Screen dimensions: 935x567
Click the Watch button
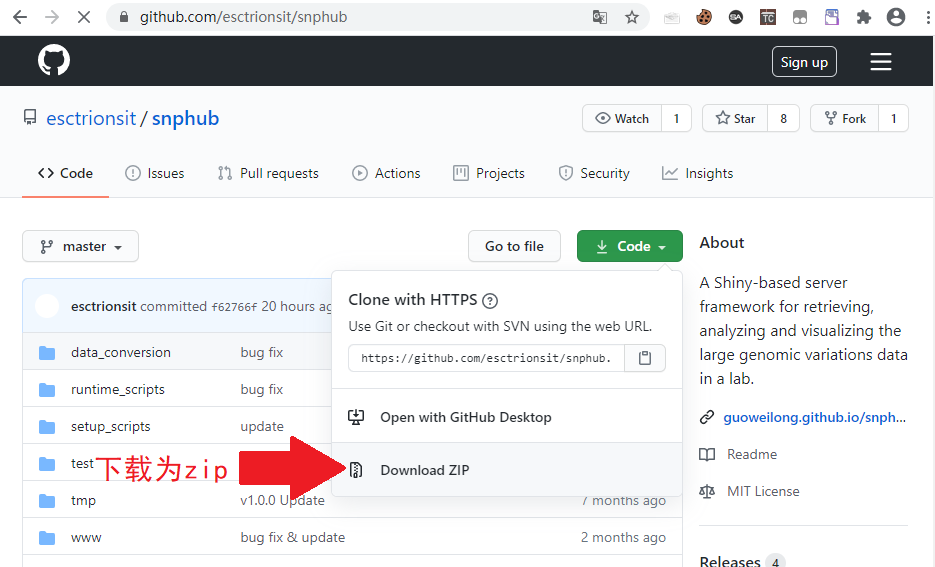coord(622,118)
